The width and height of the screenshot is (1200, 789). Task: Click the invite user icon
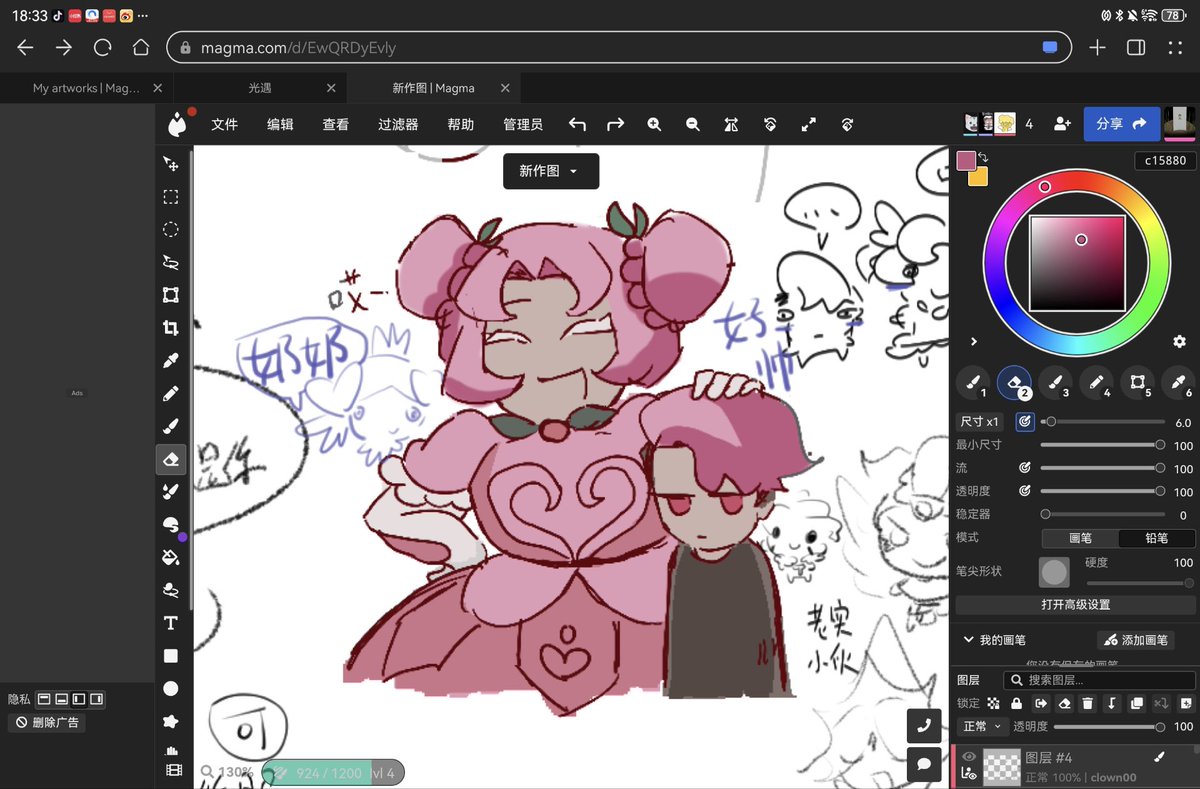[1062, 124]
